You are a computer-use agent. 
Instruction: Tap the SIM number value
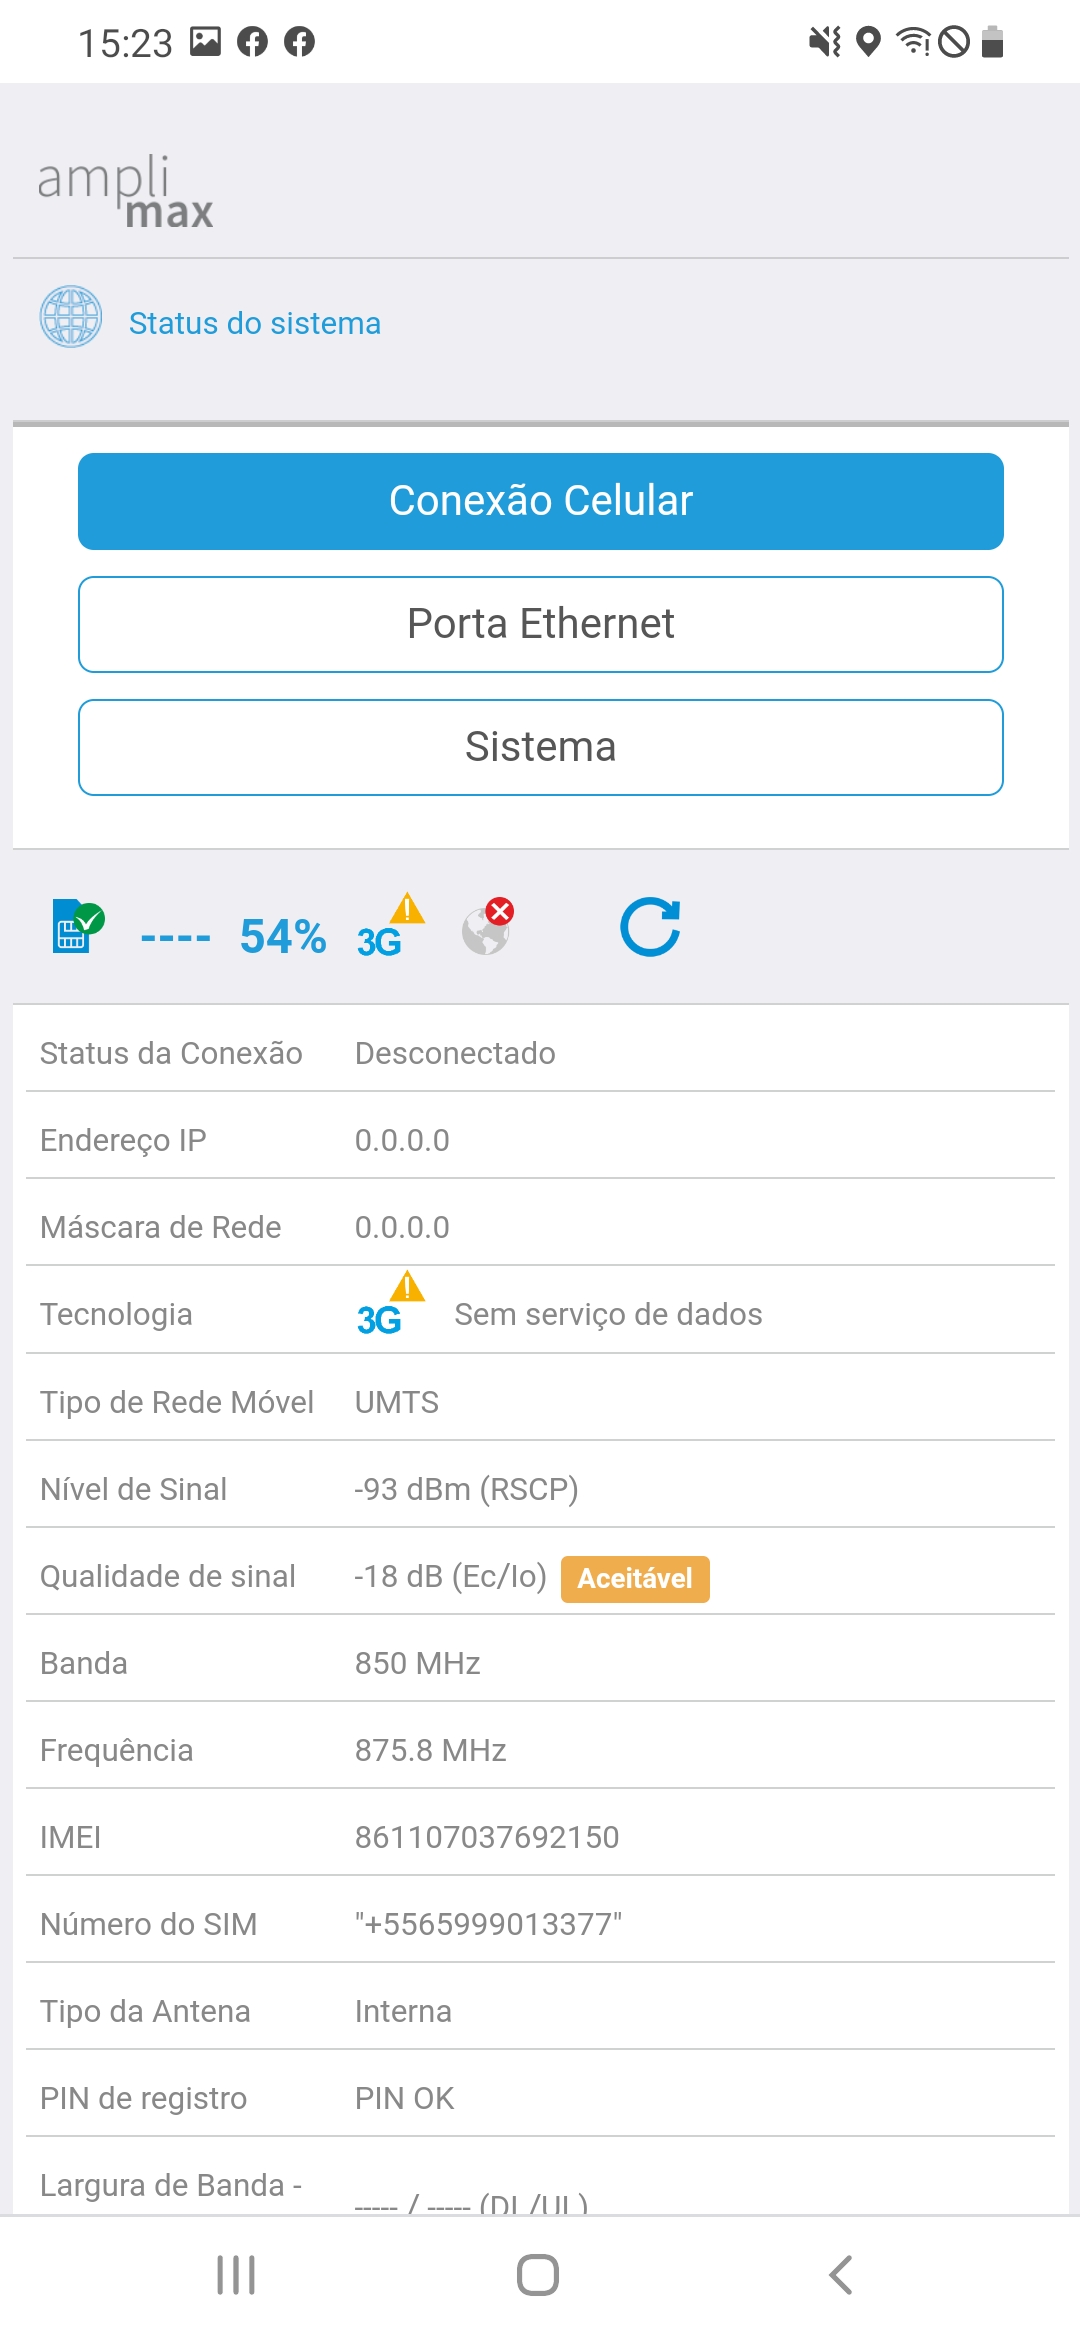488,1924
